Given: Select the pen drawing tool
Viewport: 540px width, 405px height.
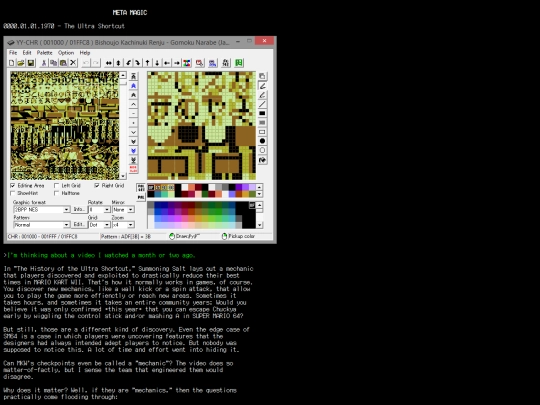Looking at the screenshot, I should pos(262,86).
